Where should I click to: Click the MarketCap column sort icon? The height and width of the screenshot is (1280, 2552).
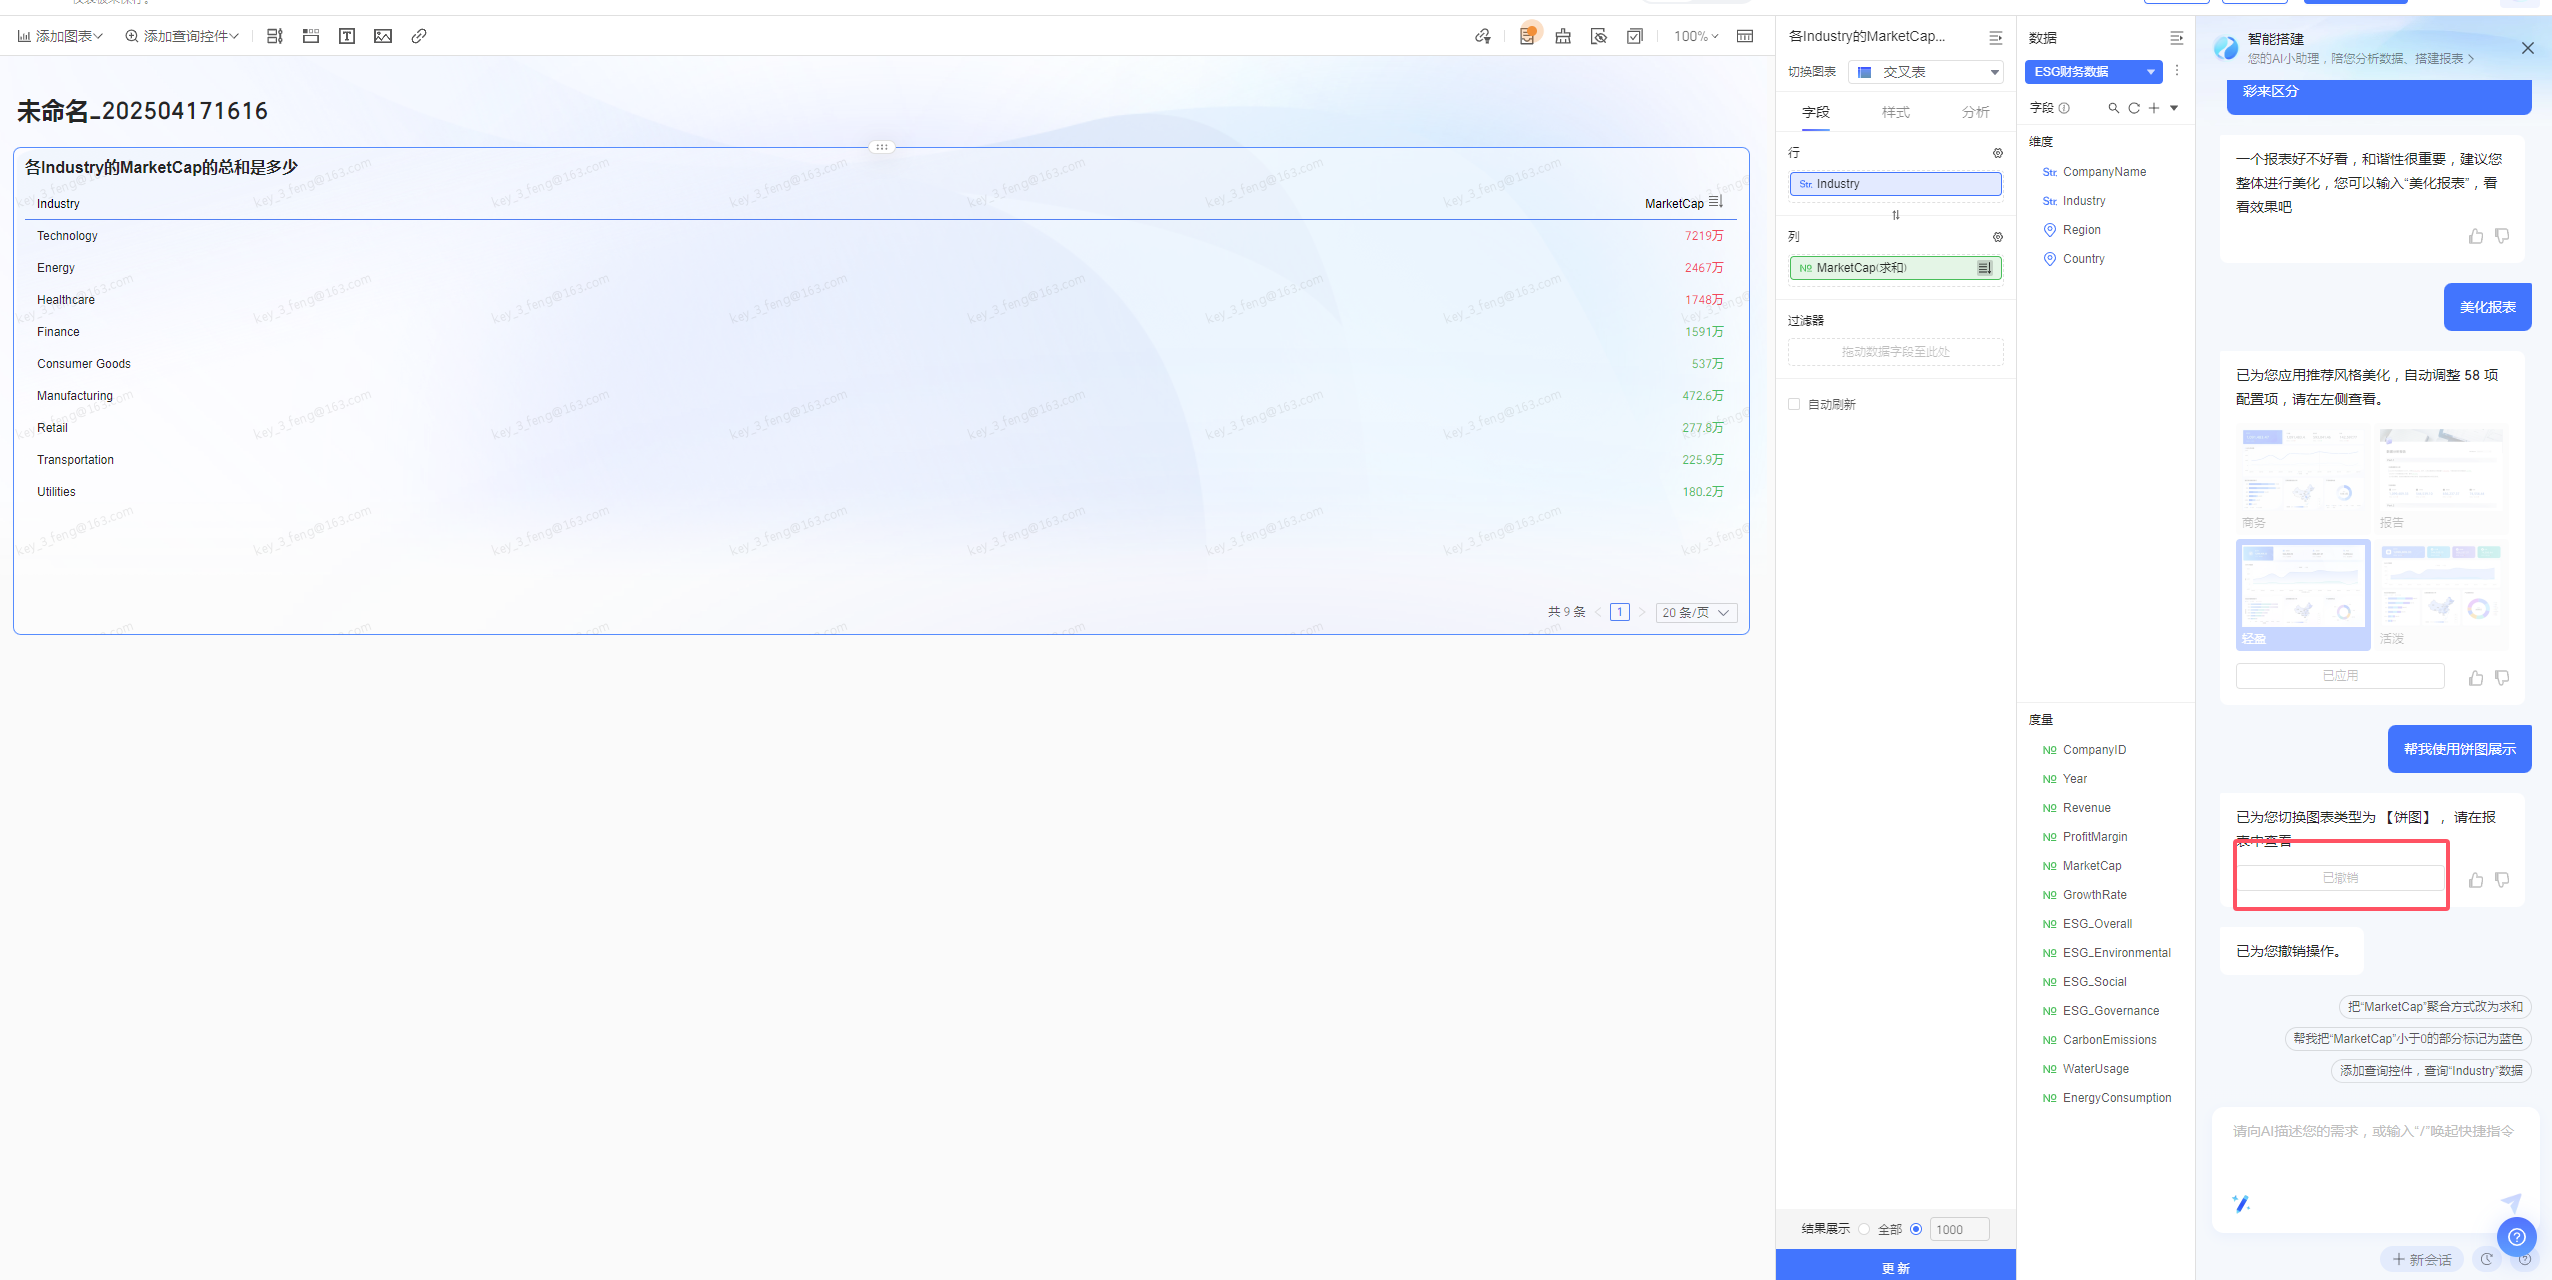click(1716, 202)
